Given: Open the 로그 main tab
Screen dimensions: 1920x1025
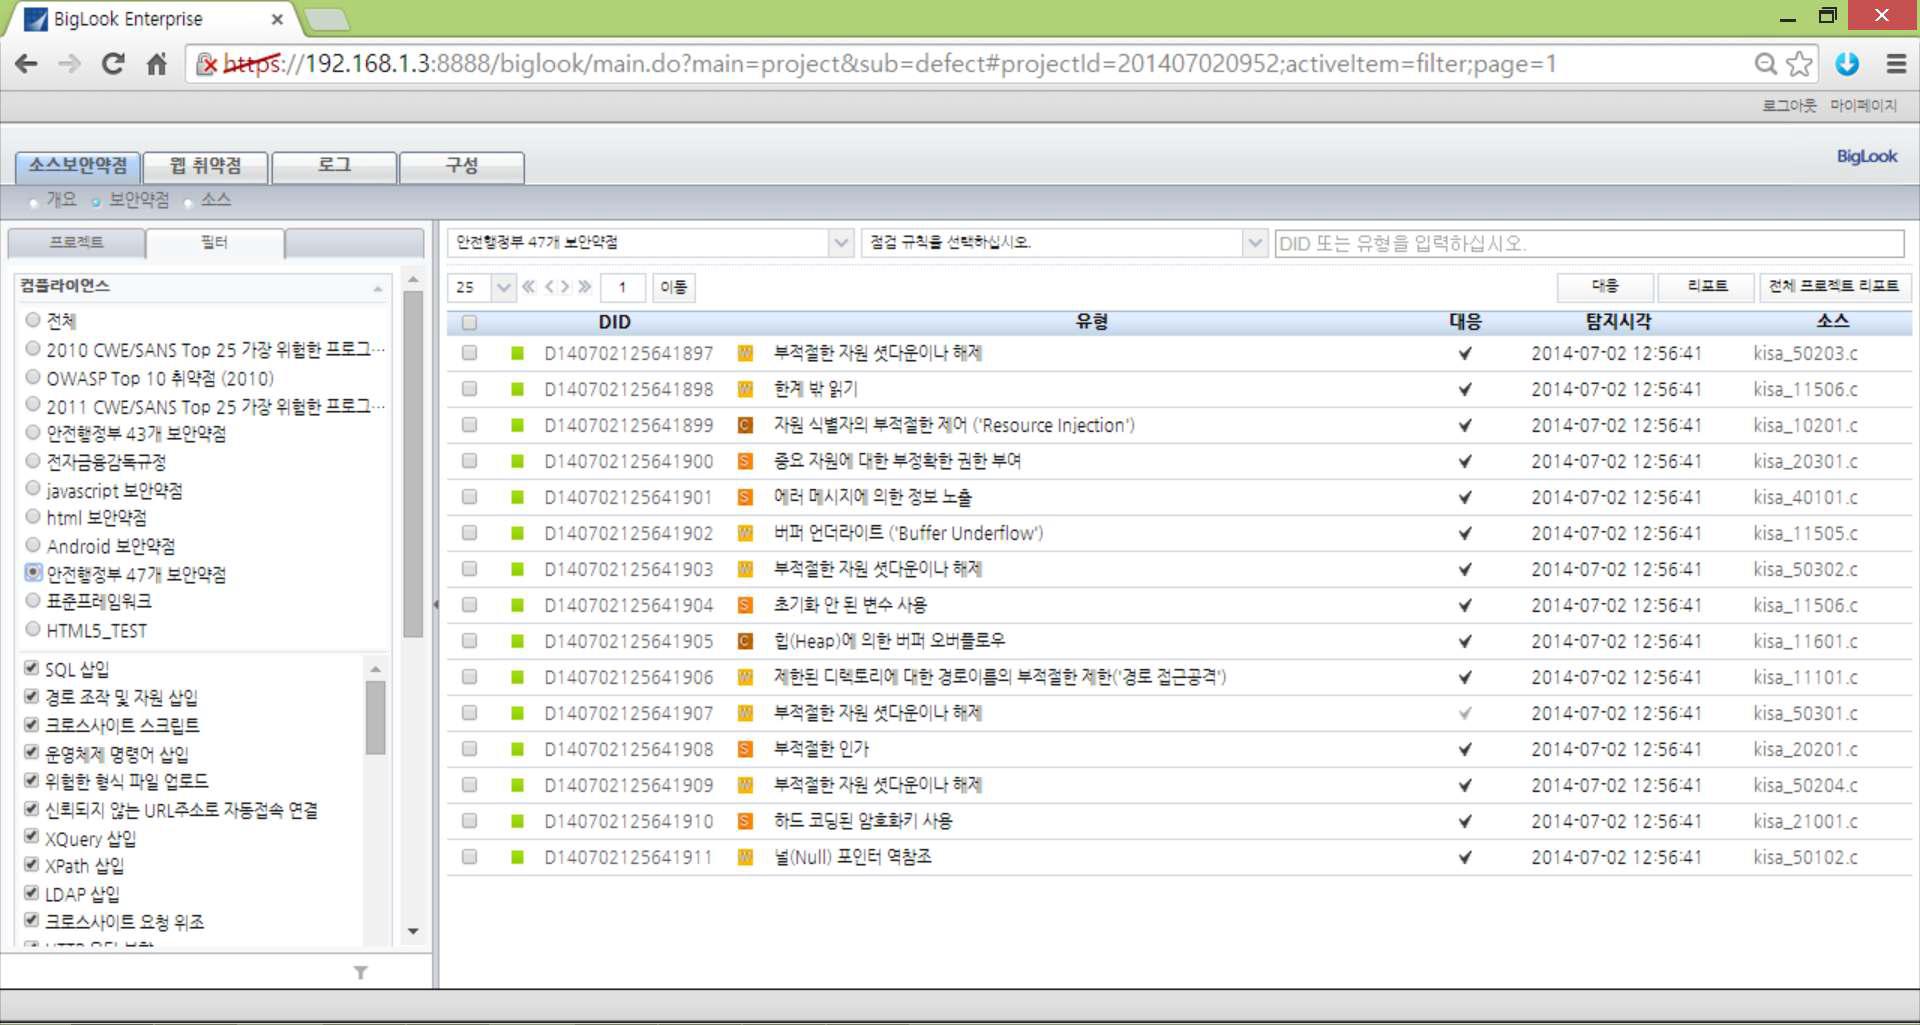Looking at the screenshot, I should (x=334, y=166).
